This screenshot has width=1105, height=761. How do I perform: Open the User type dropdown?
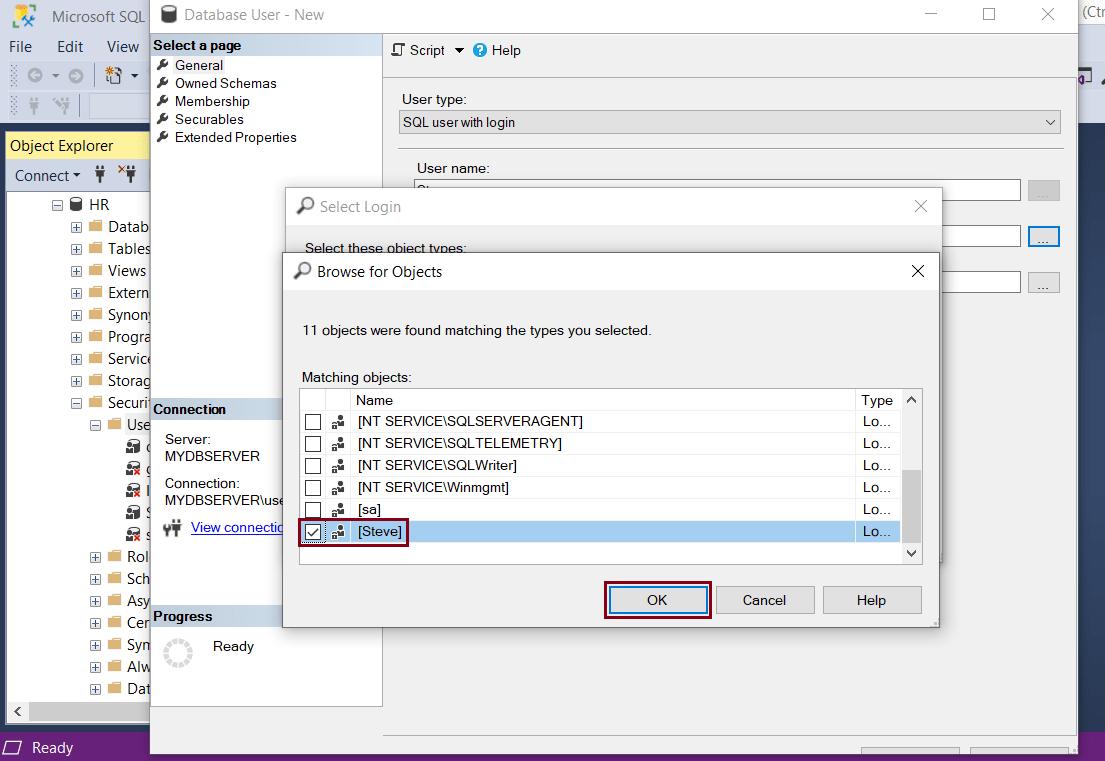pos(1051,121)
